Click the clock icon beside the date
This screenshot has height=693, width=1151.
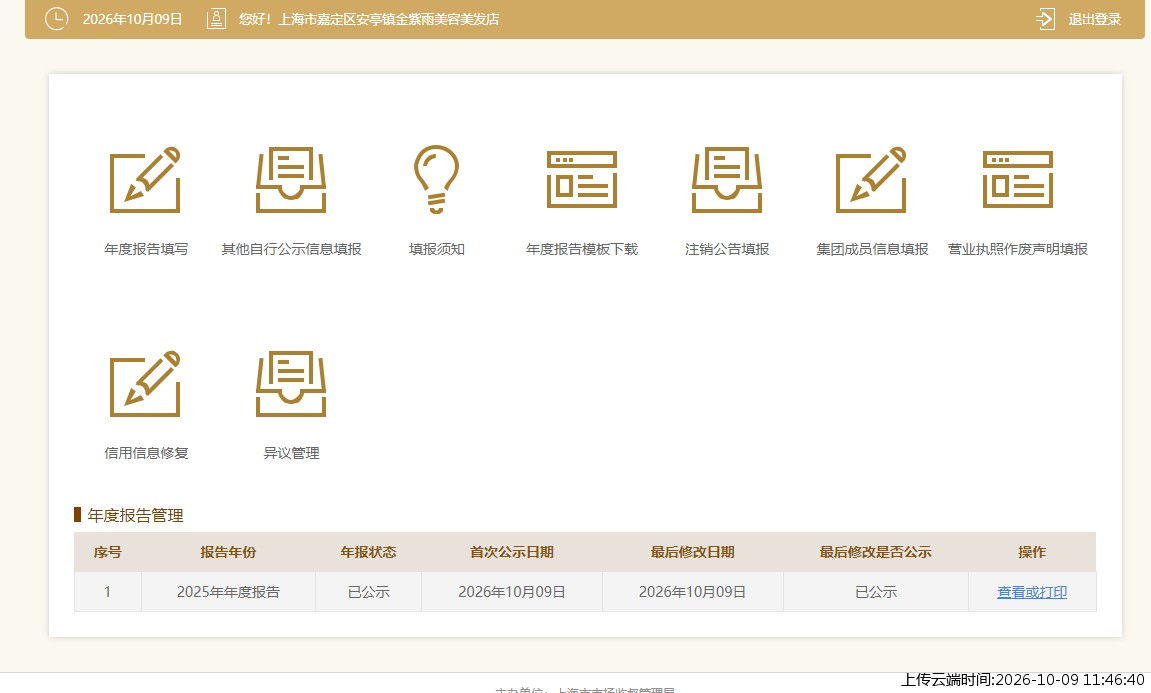pyautogui.click(x=57, y=19)
